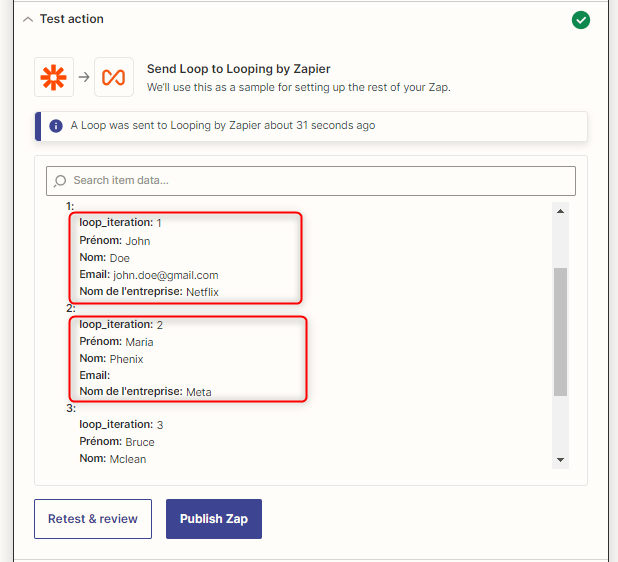Click the vertical scrollbar thumb

[x=560, y=332]
